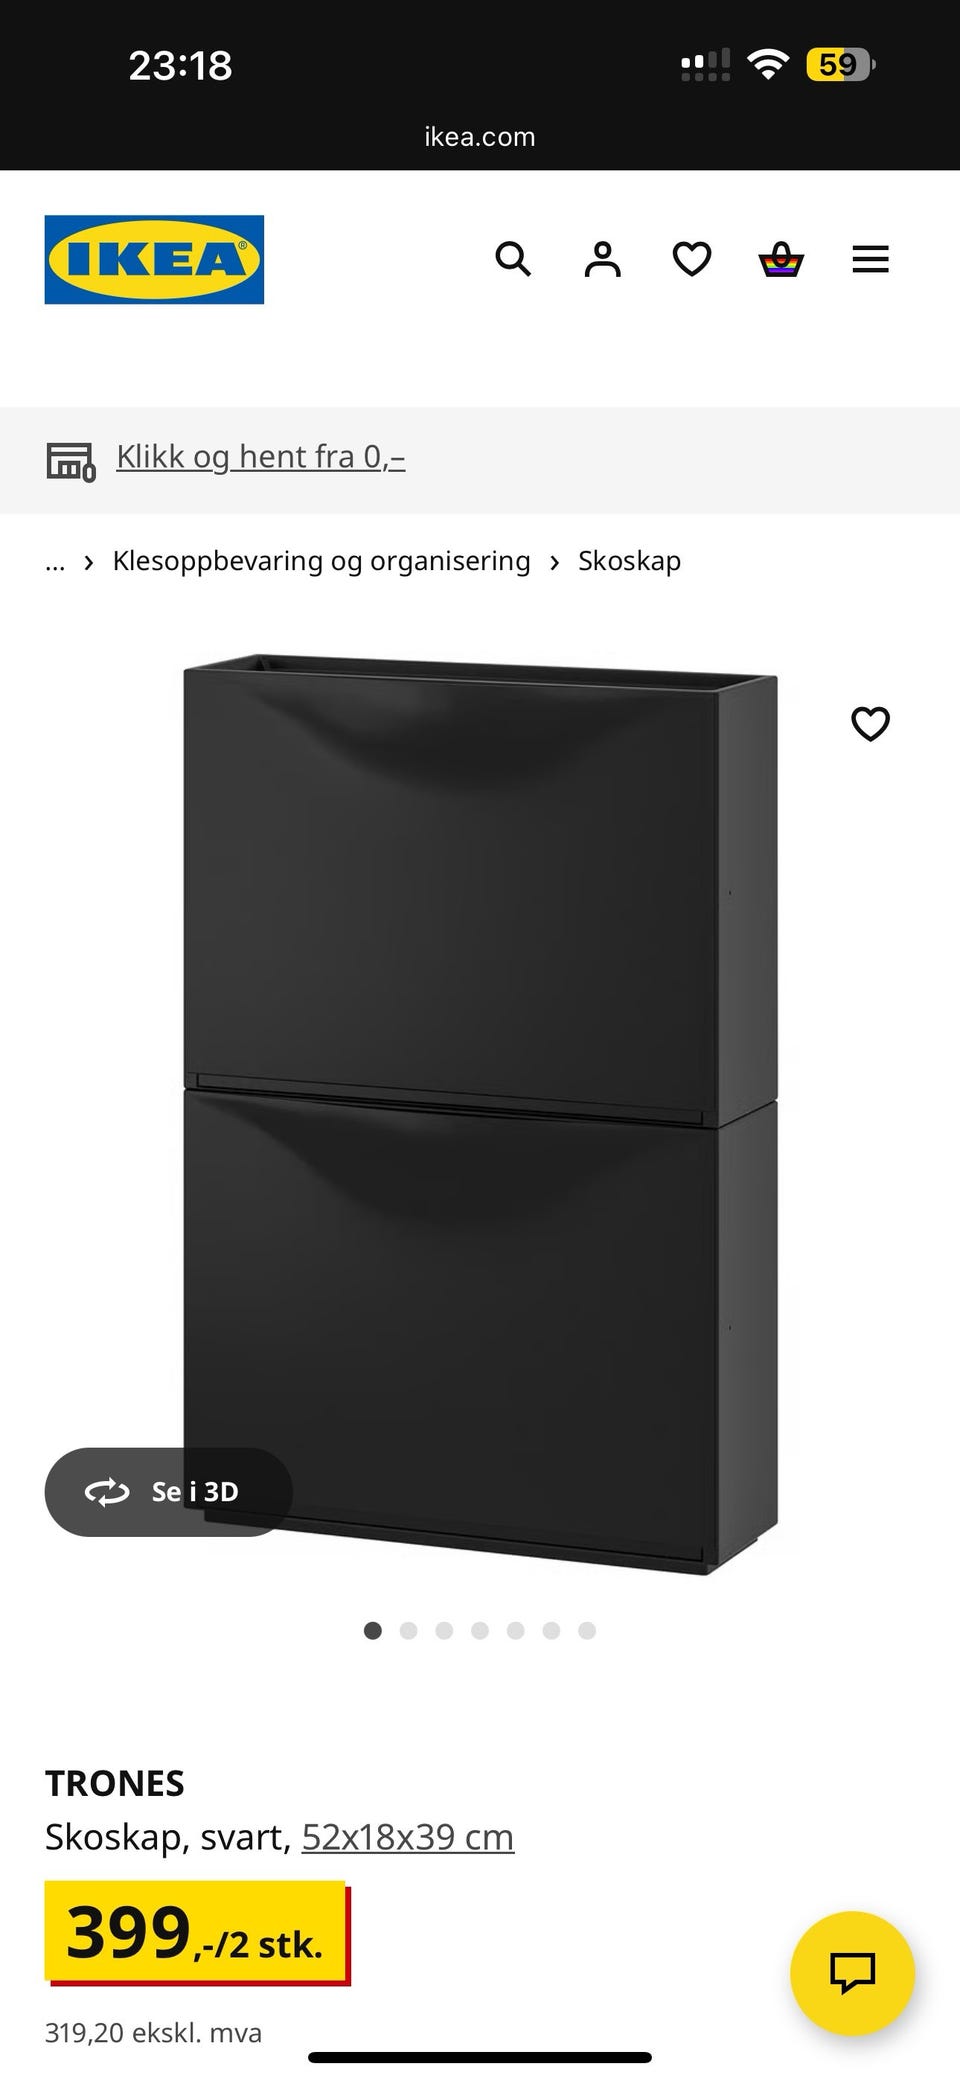960x2081 pixels.
Task: Tap the black TRONES product image
Action: point(480,1113)
